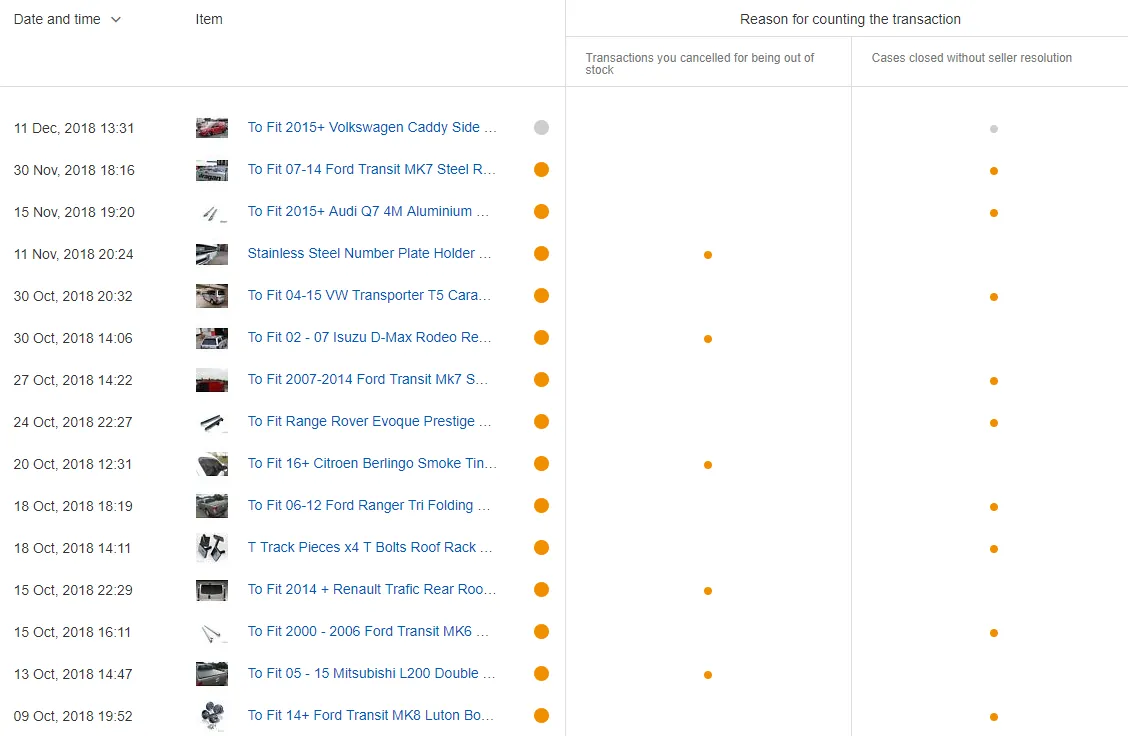Click orange status dot beside Number Plate Holder
The height and width of the screenshot is (736, 1128).
(542, 253)
